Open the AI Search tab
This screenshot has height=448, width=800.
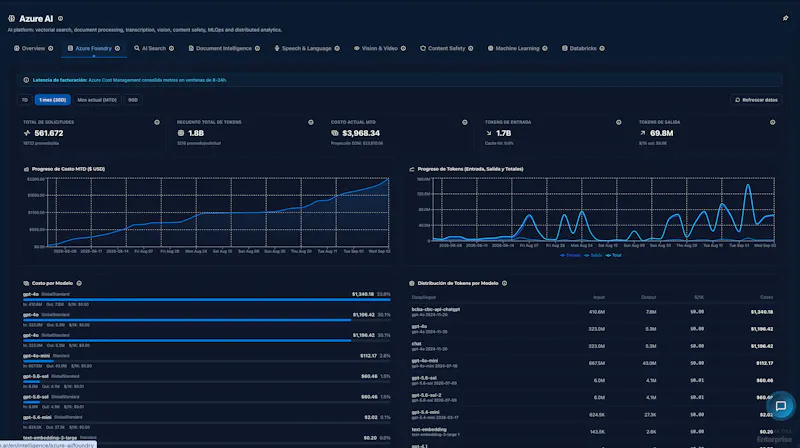[154, 48]
